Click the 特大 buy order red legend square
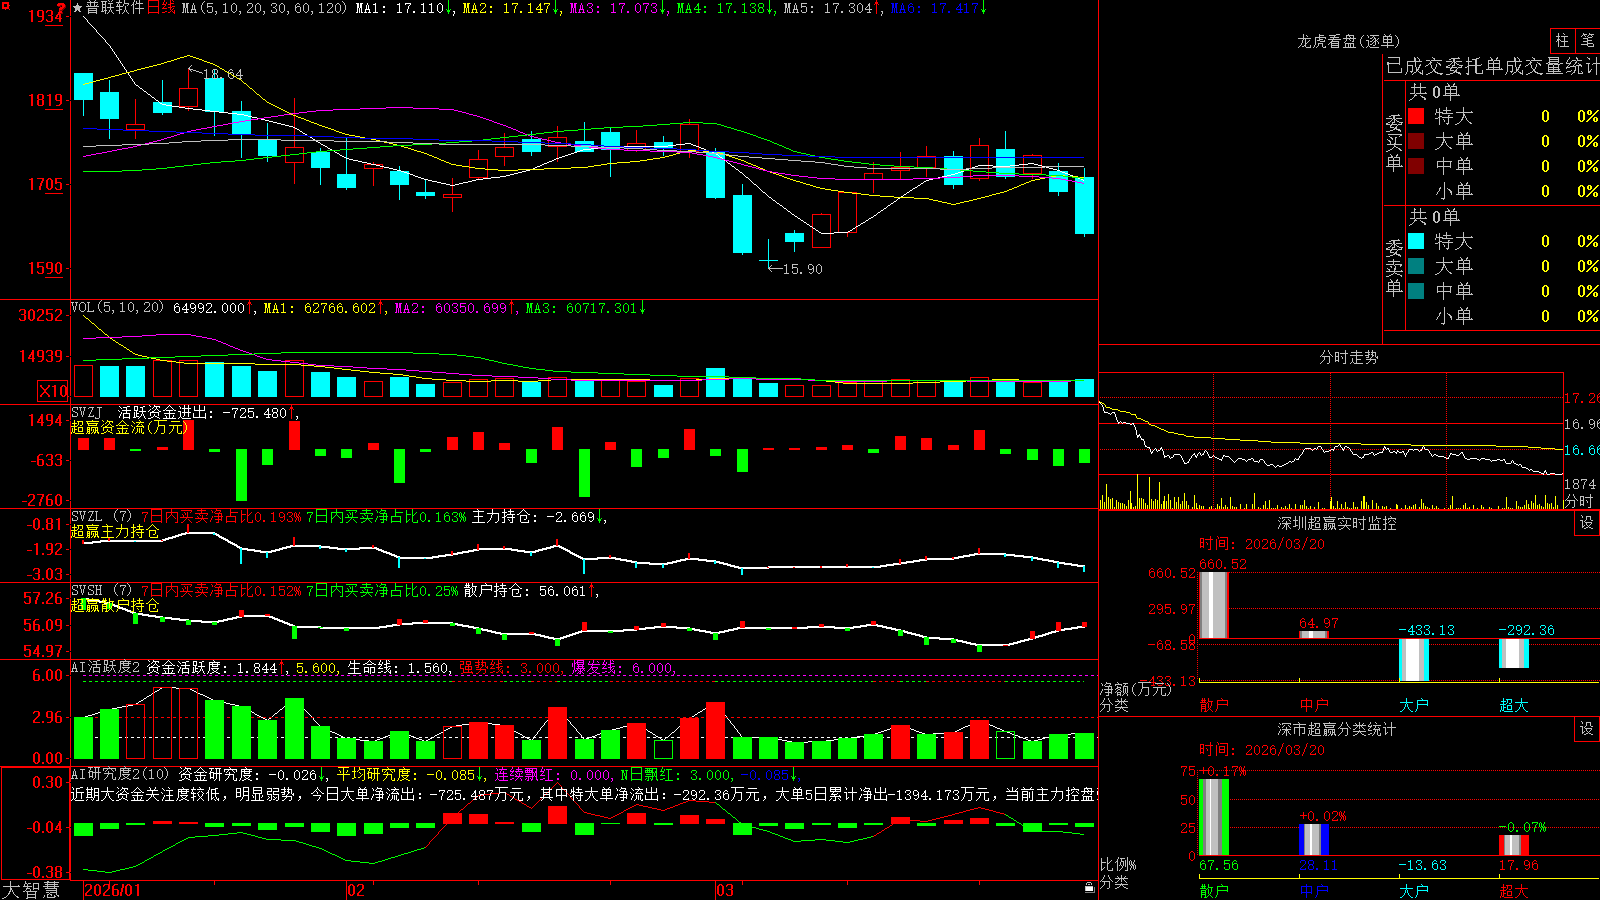 1416,116
